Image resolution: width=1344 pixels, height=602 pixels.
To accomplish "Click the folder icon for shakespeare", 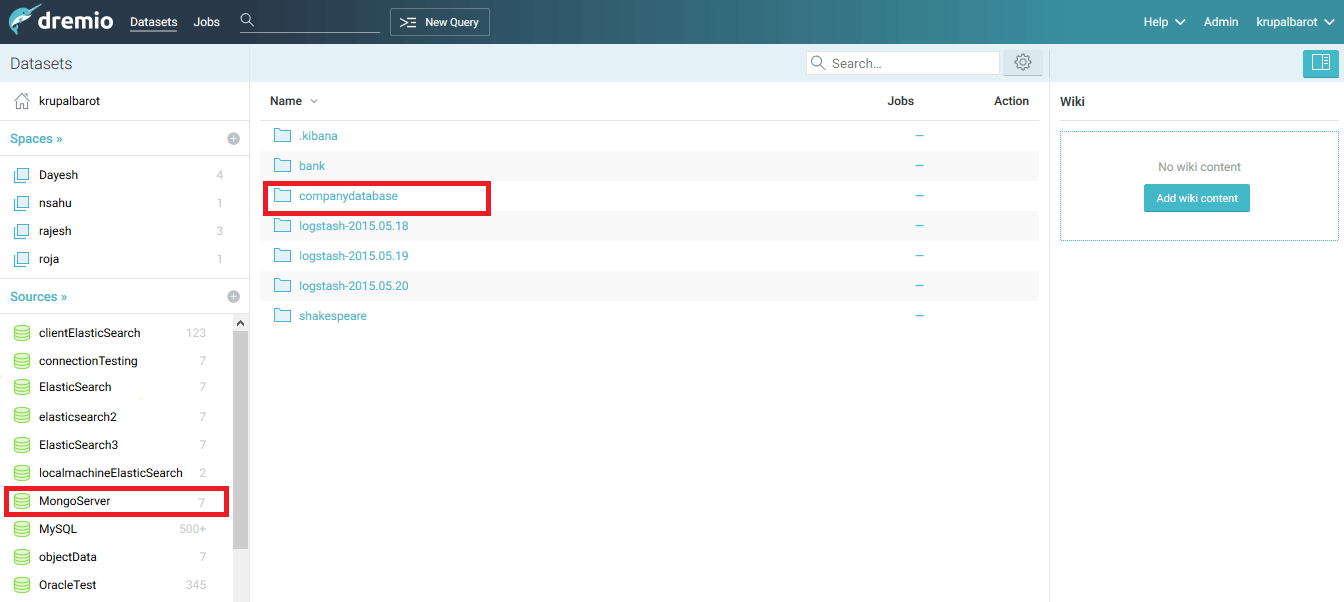I will 282,316.
